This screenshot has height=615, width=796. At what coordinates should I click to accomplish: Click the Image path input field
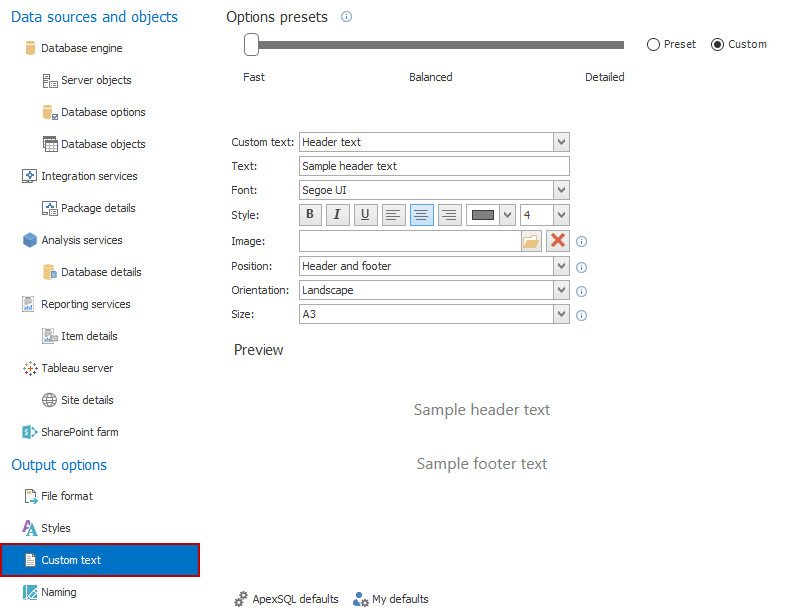410,241
